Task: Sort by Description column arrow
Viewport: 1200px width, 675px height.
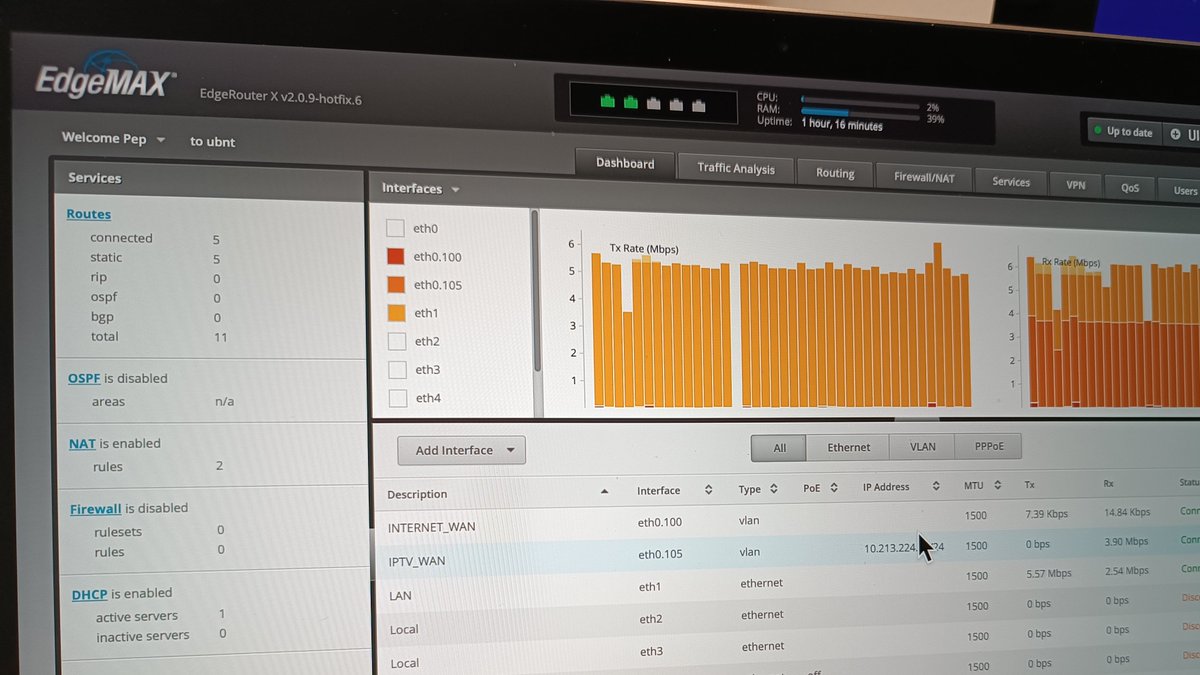Action: coord(604,491)
